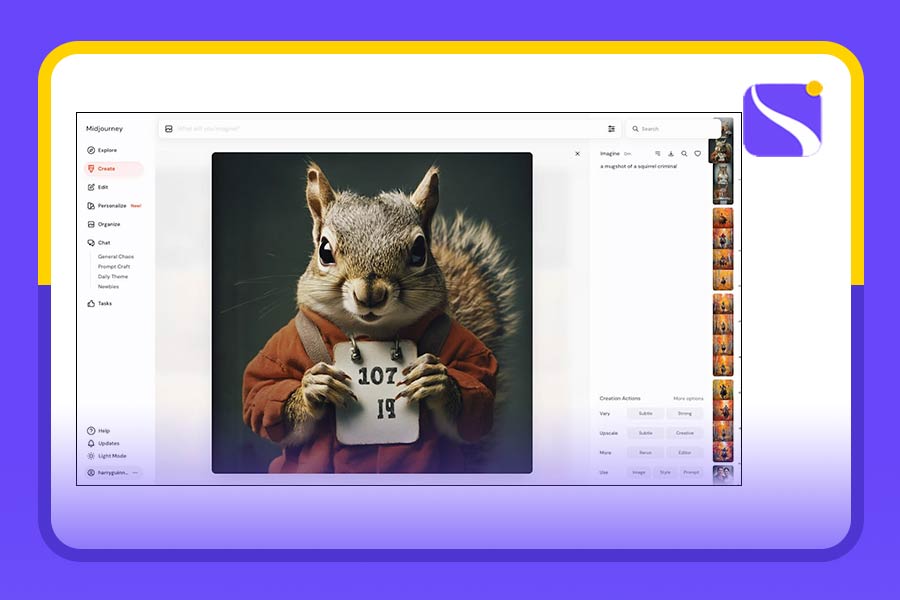The width and height of the screenshot is (900, 600).
Task: Like the image with heart icon
Action: pyautogui.click(x=697, y=154)
